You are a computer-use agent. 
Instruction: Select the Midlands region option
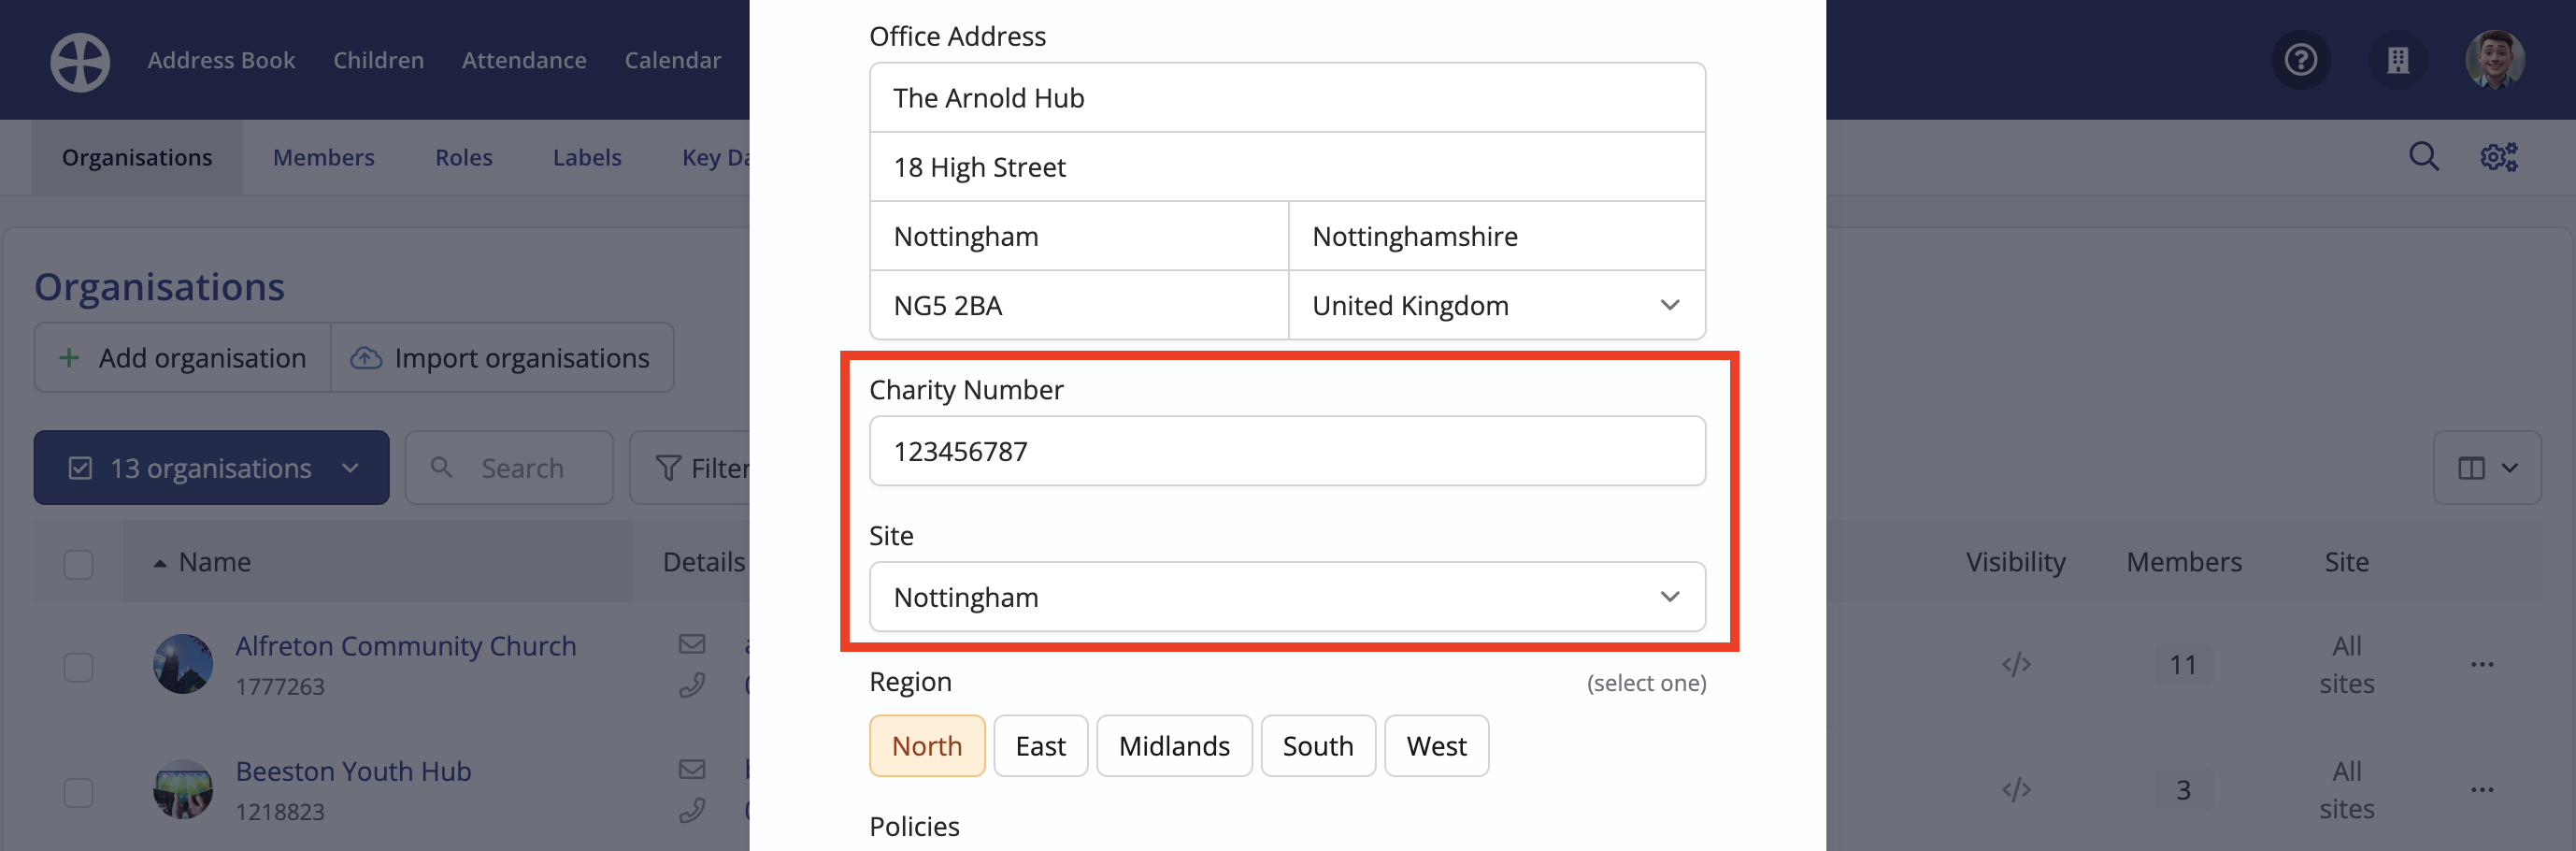pos(1174,746)
